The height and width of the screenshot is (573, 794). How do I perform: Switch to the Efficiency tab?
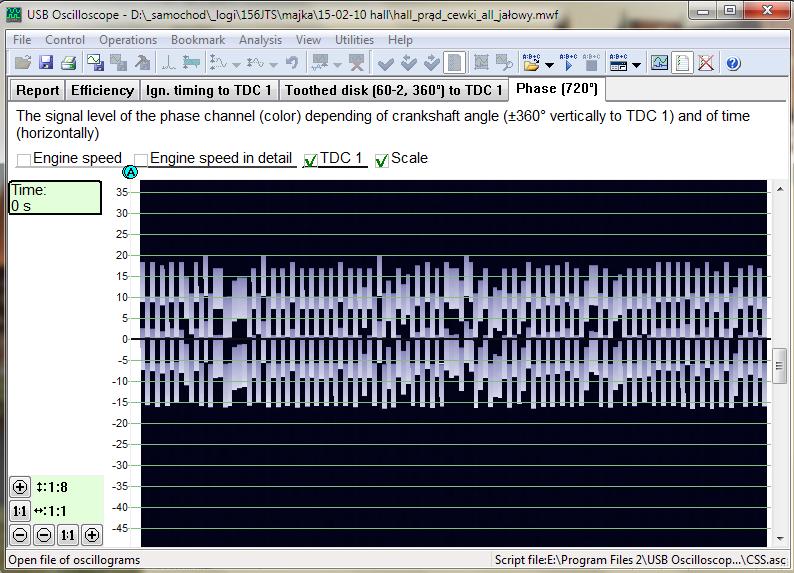(x=102, y=90)
